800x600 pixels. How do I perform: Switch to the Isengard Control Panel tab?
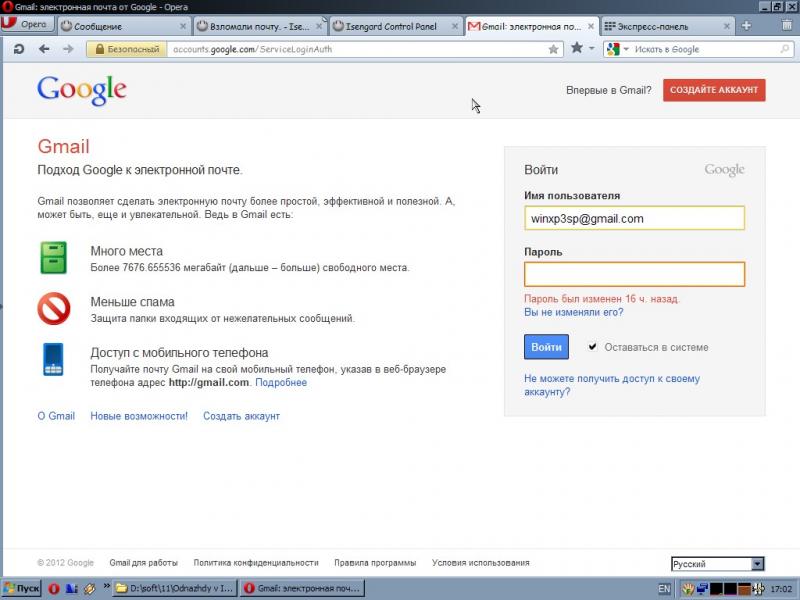pos(396,26)
